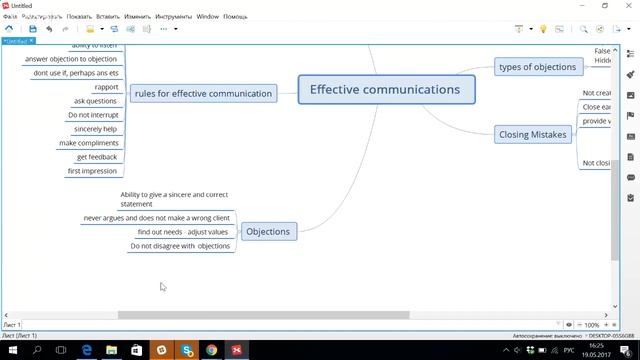Viewport: 640px width, 360px height.
Task: Open the filter dropdown in sheet bar
Action: tap(558, 324)
